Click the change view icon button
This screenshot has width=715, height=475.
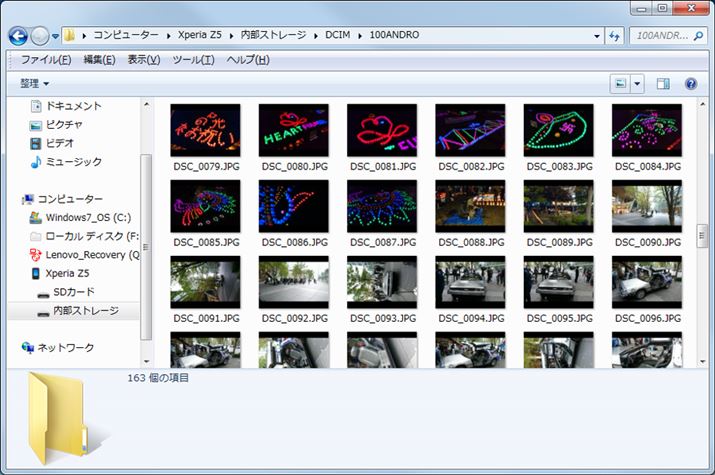click(621, 84)
